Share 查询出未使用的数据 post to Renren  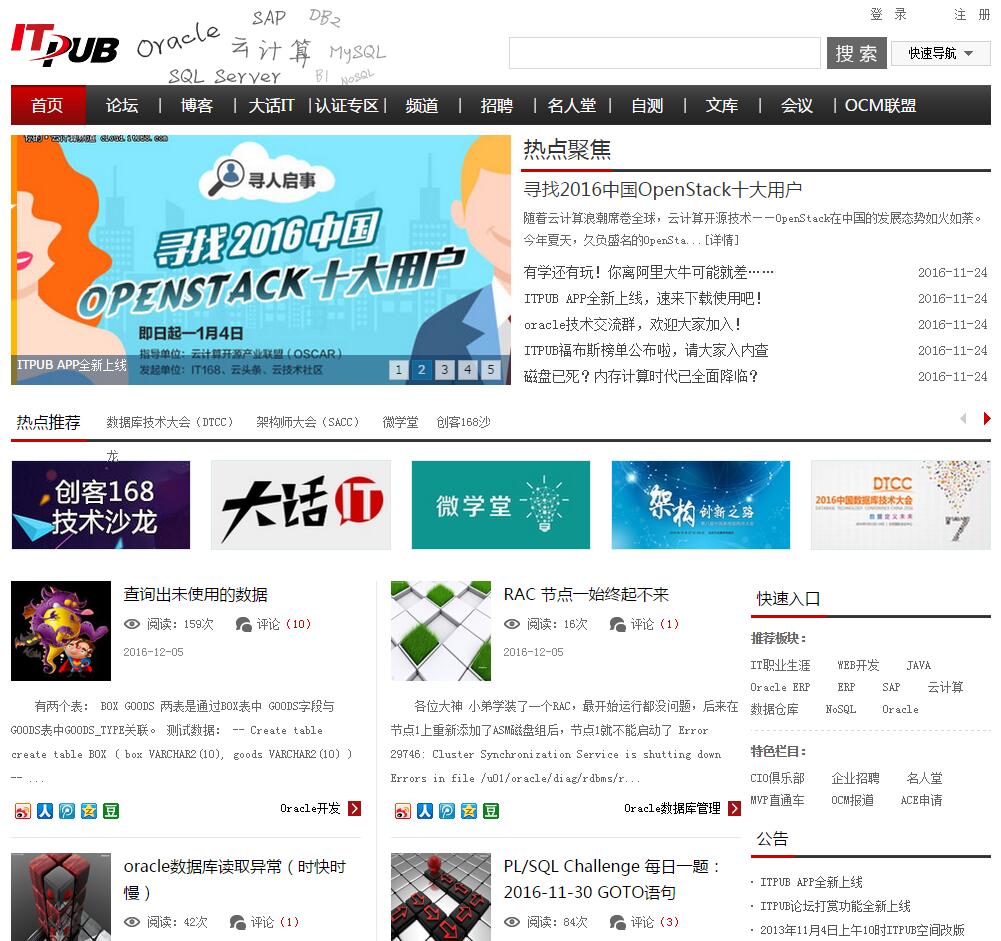(45, 811)
